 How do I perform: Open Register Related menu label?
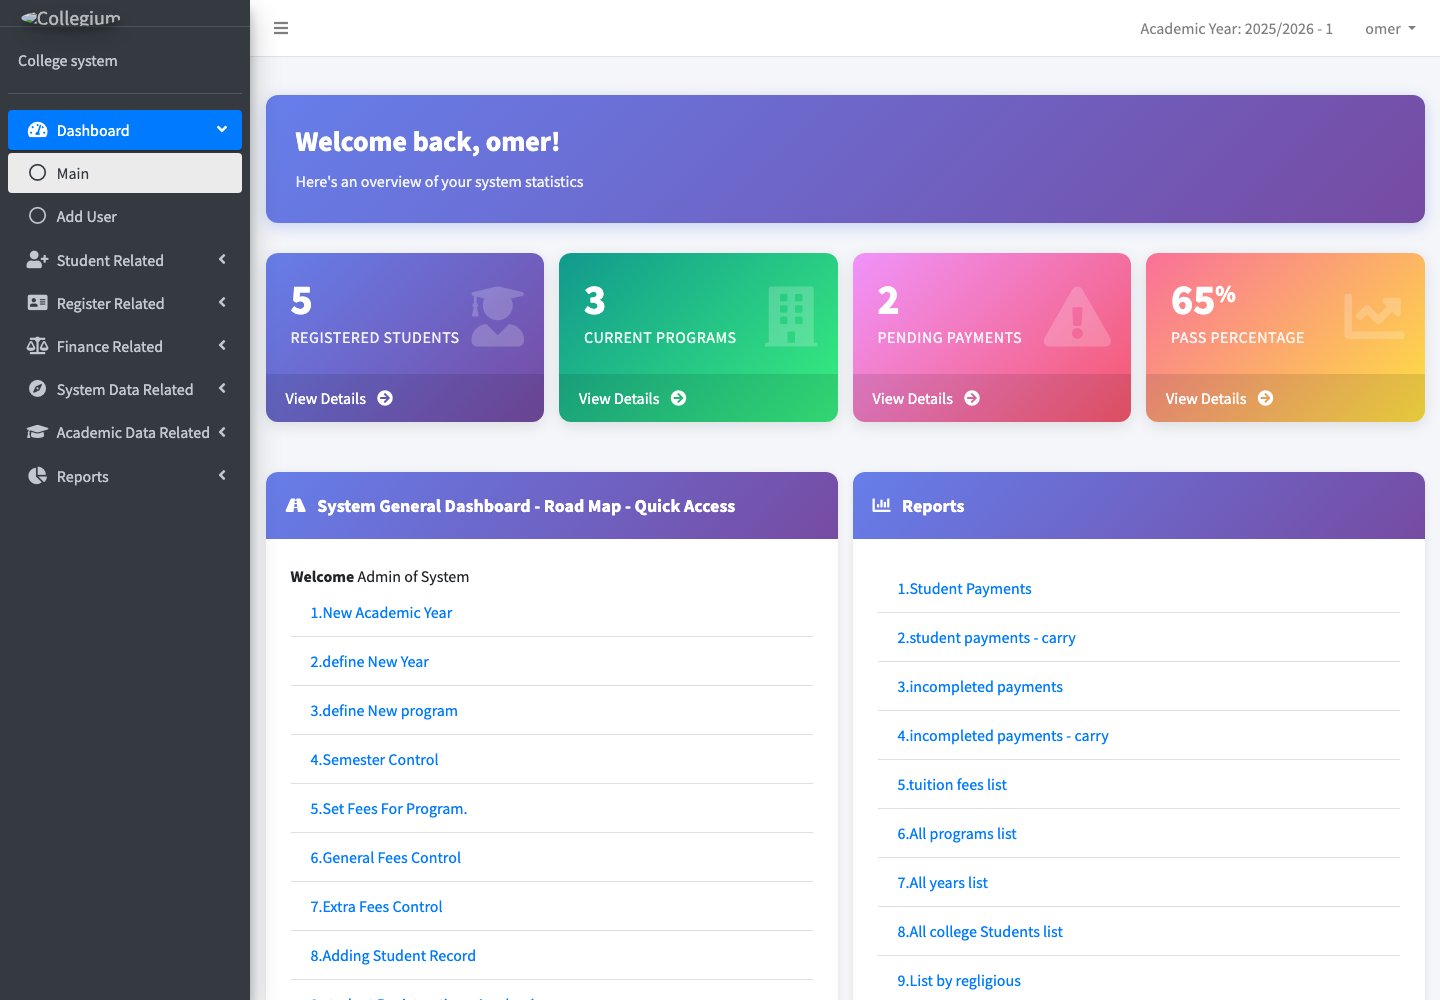click(x=110, y=303)
